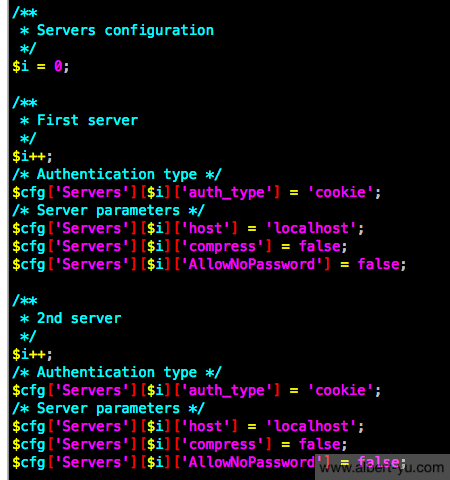Click the www.albert-yu.com watermark
This screenshot has width=450, height=480.
[382, 468]
